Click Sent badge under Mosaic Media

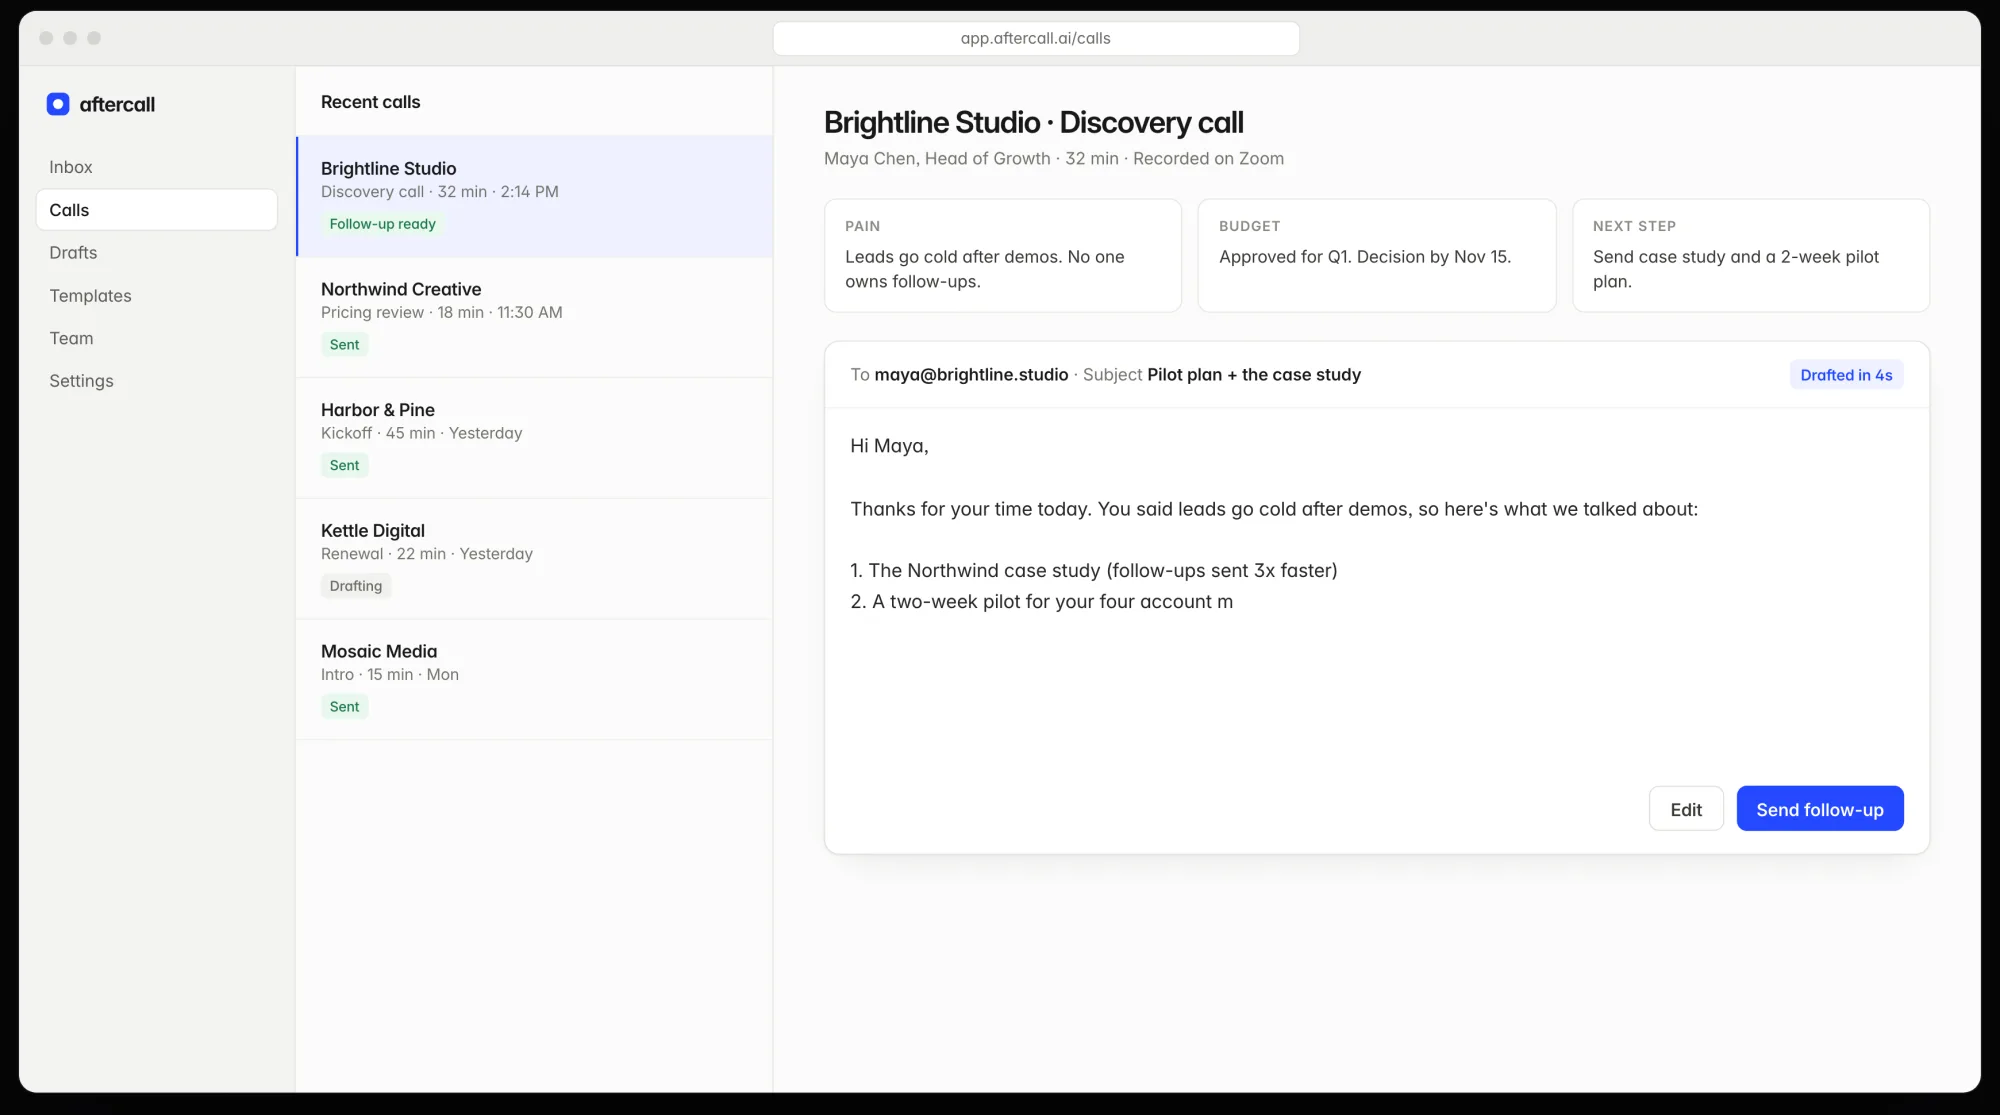[345, 707]
